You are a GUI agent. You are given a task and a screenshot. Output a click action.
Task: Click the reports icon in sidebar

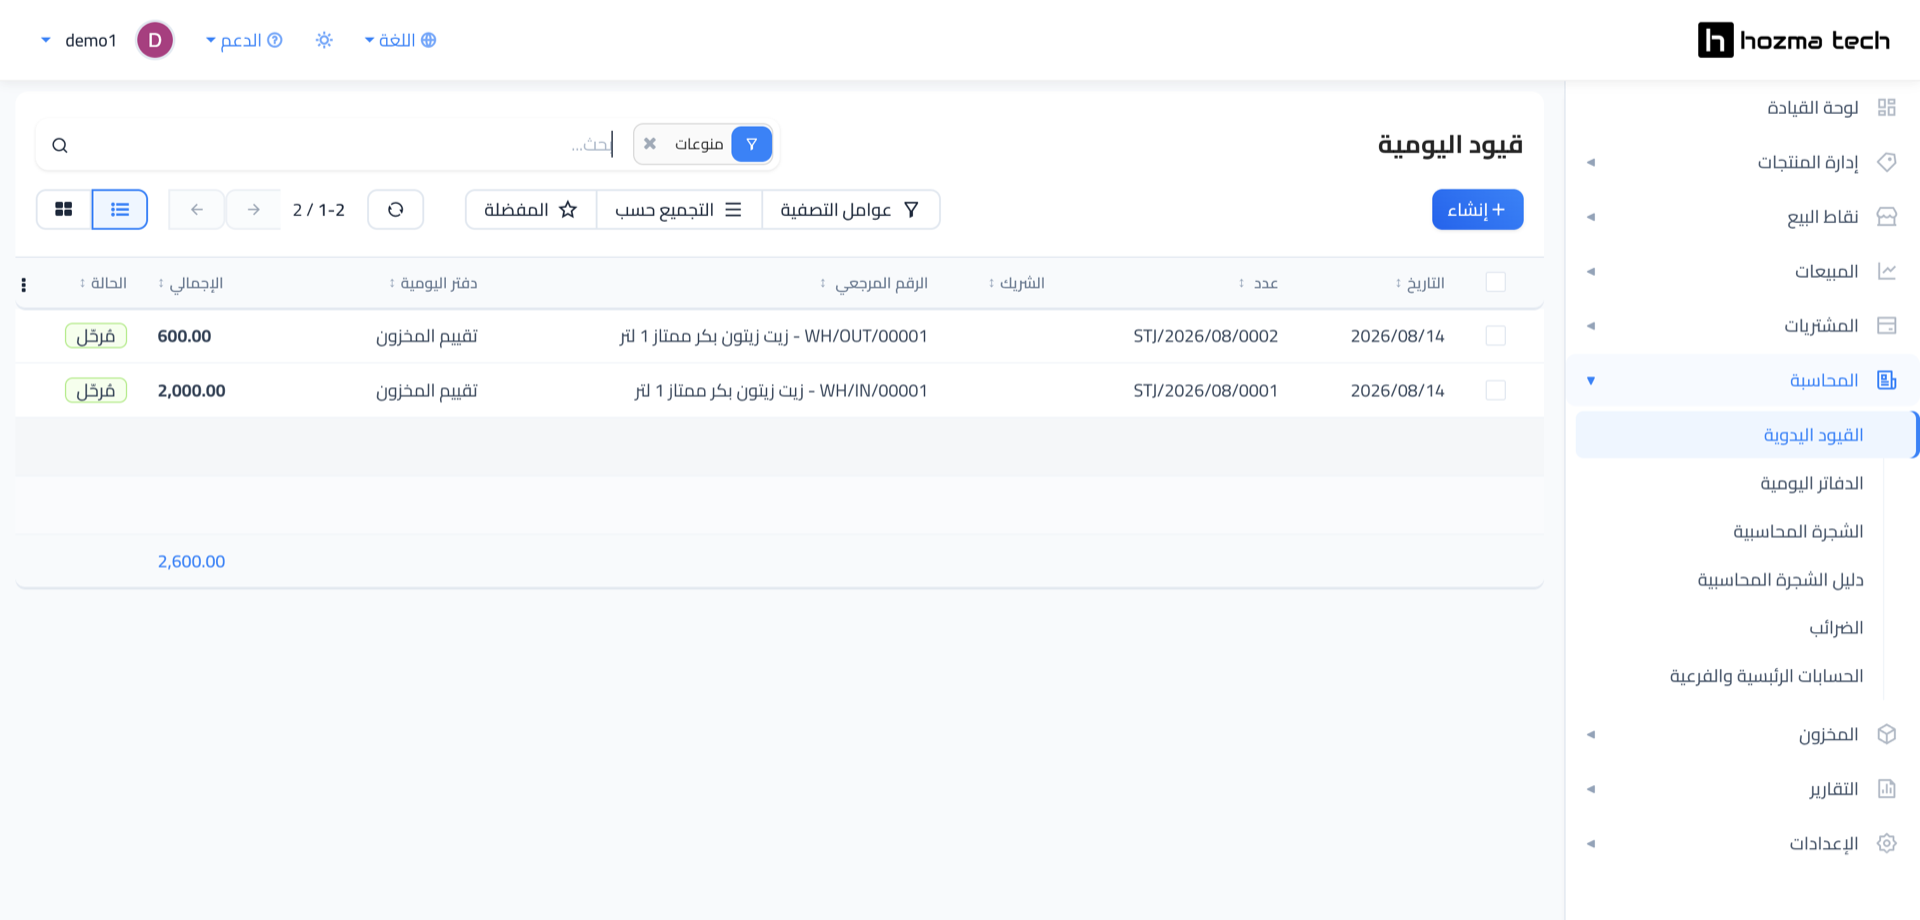click(1887, 789)
